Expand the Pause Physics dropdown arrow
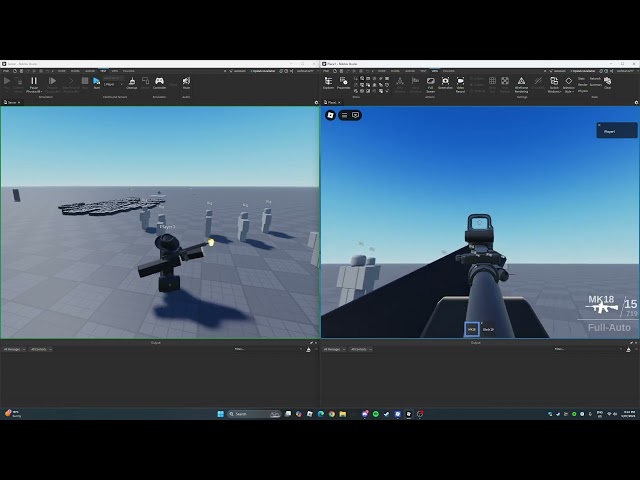This screenshot has width=640, height=480. (41, 92)
